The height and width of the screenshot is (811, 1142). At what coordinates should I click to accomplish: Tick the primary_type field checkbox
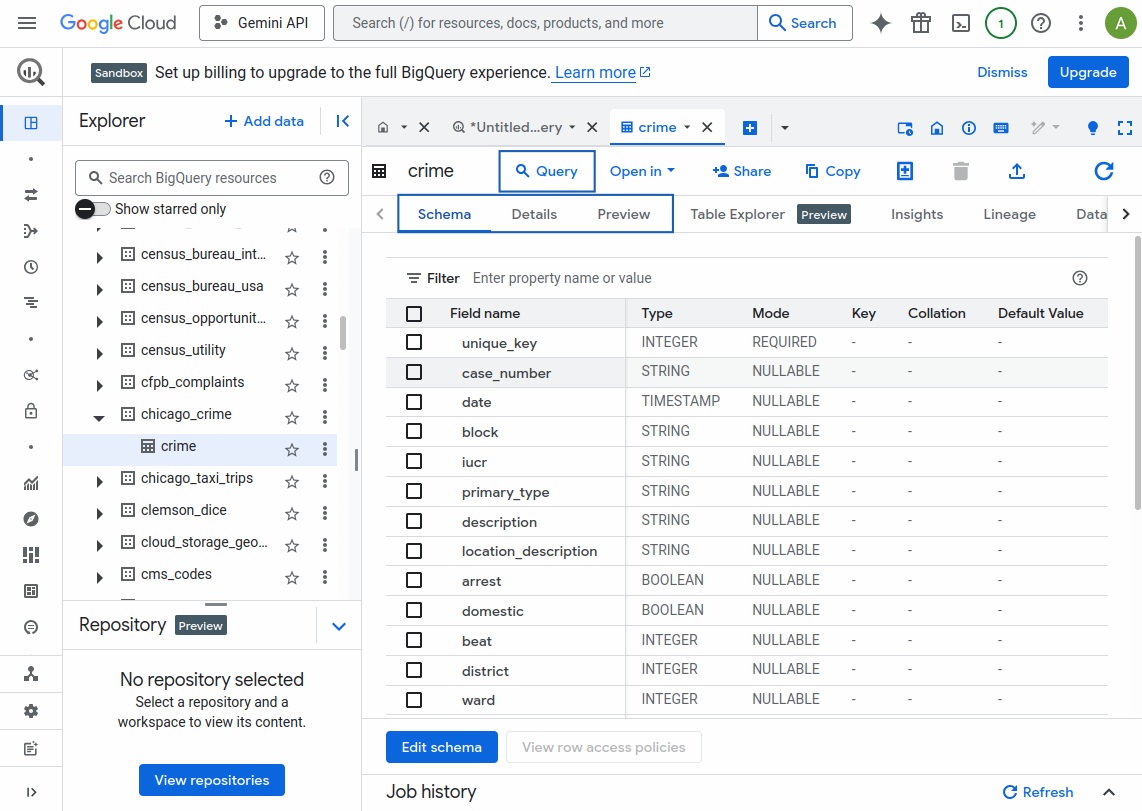(x=414, y=491)
